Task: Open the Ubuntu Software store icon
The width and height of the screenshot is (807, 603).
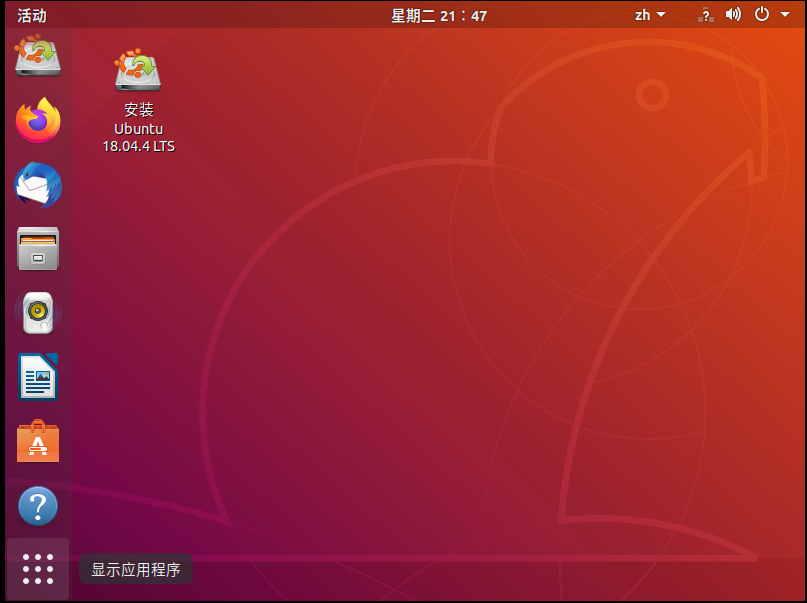Action: point(37,441)
